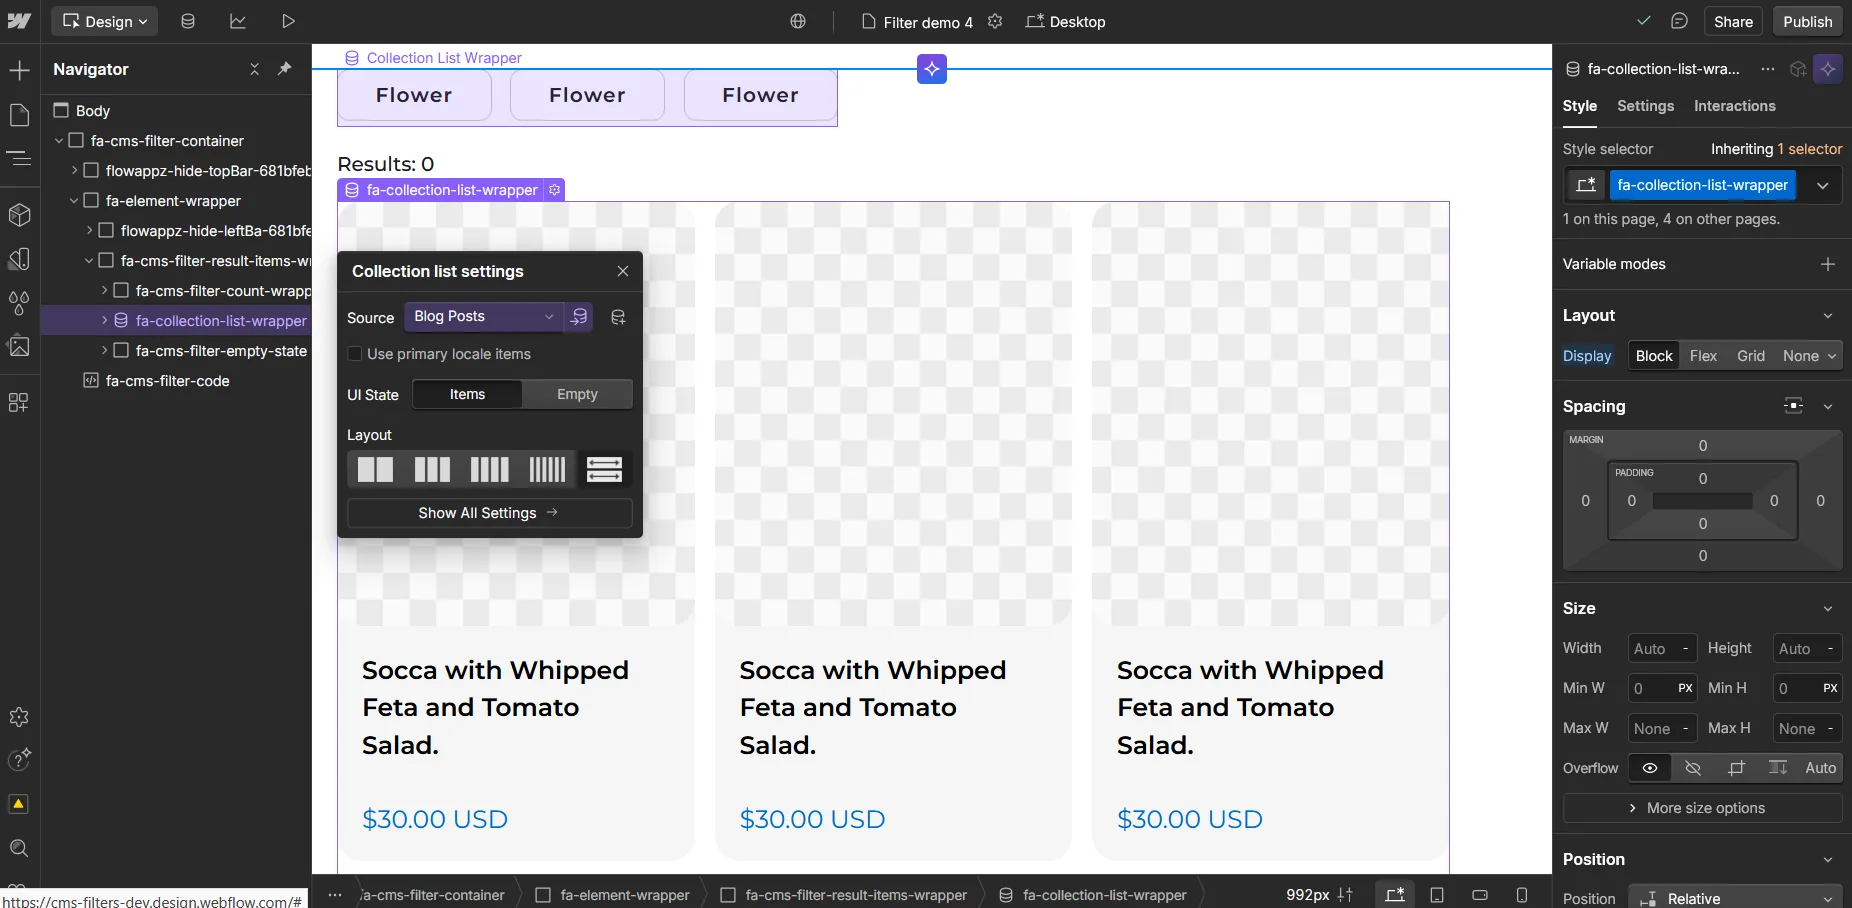The height and width of the screenshot is (908, 1852).
Task: Open the Insights chart icon in top bar
Action: [238, 21]
